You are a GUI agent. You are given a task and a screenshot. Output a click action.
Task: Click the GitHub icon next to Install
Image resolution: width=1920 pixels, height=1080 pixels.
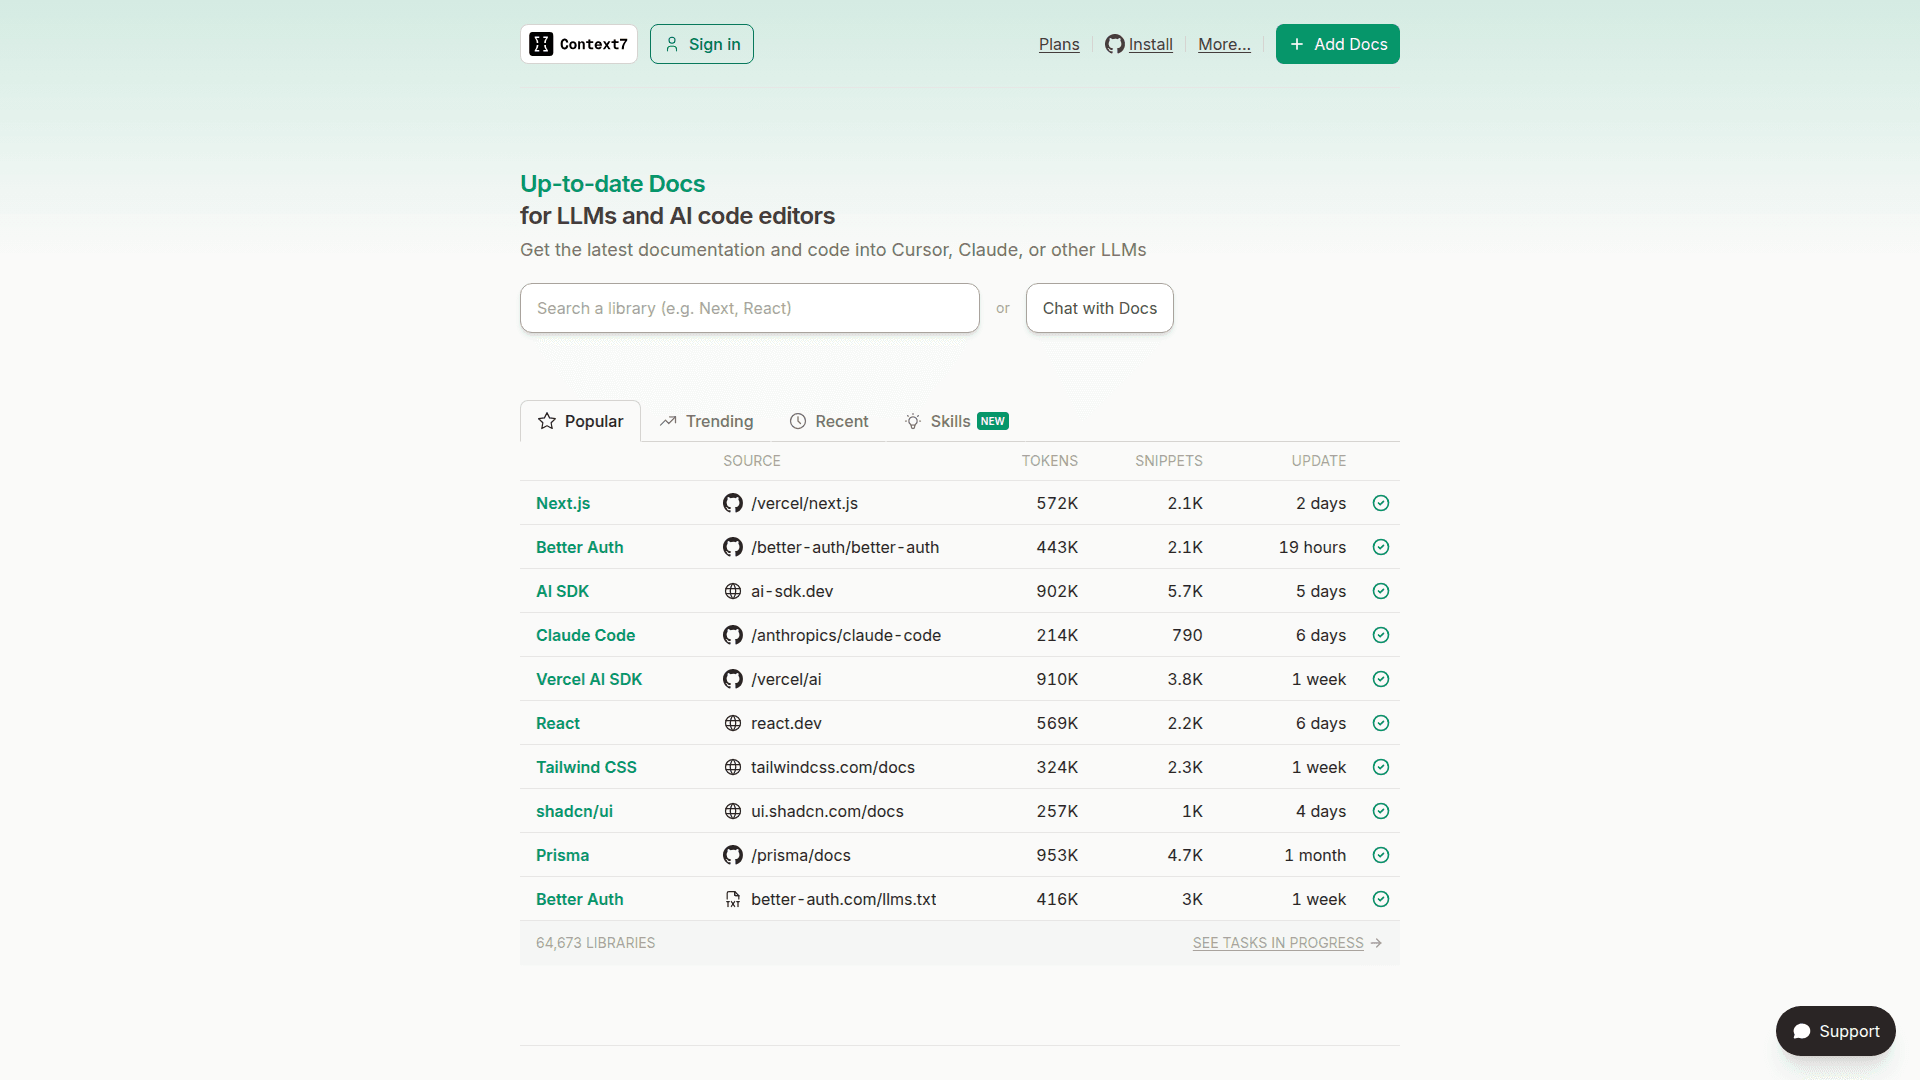[1114, 44]
